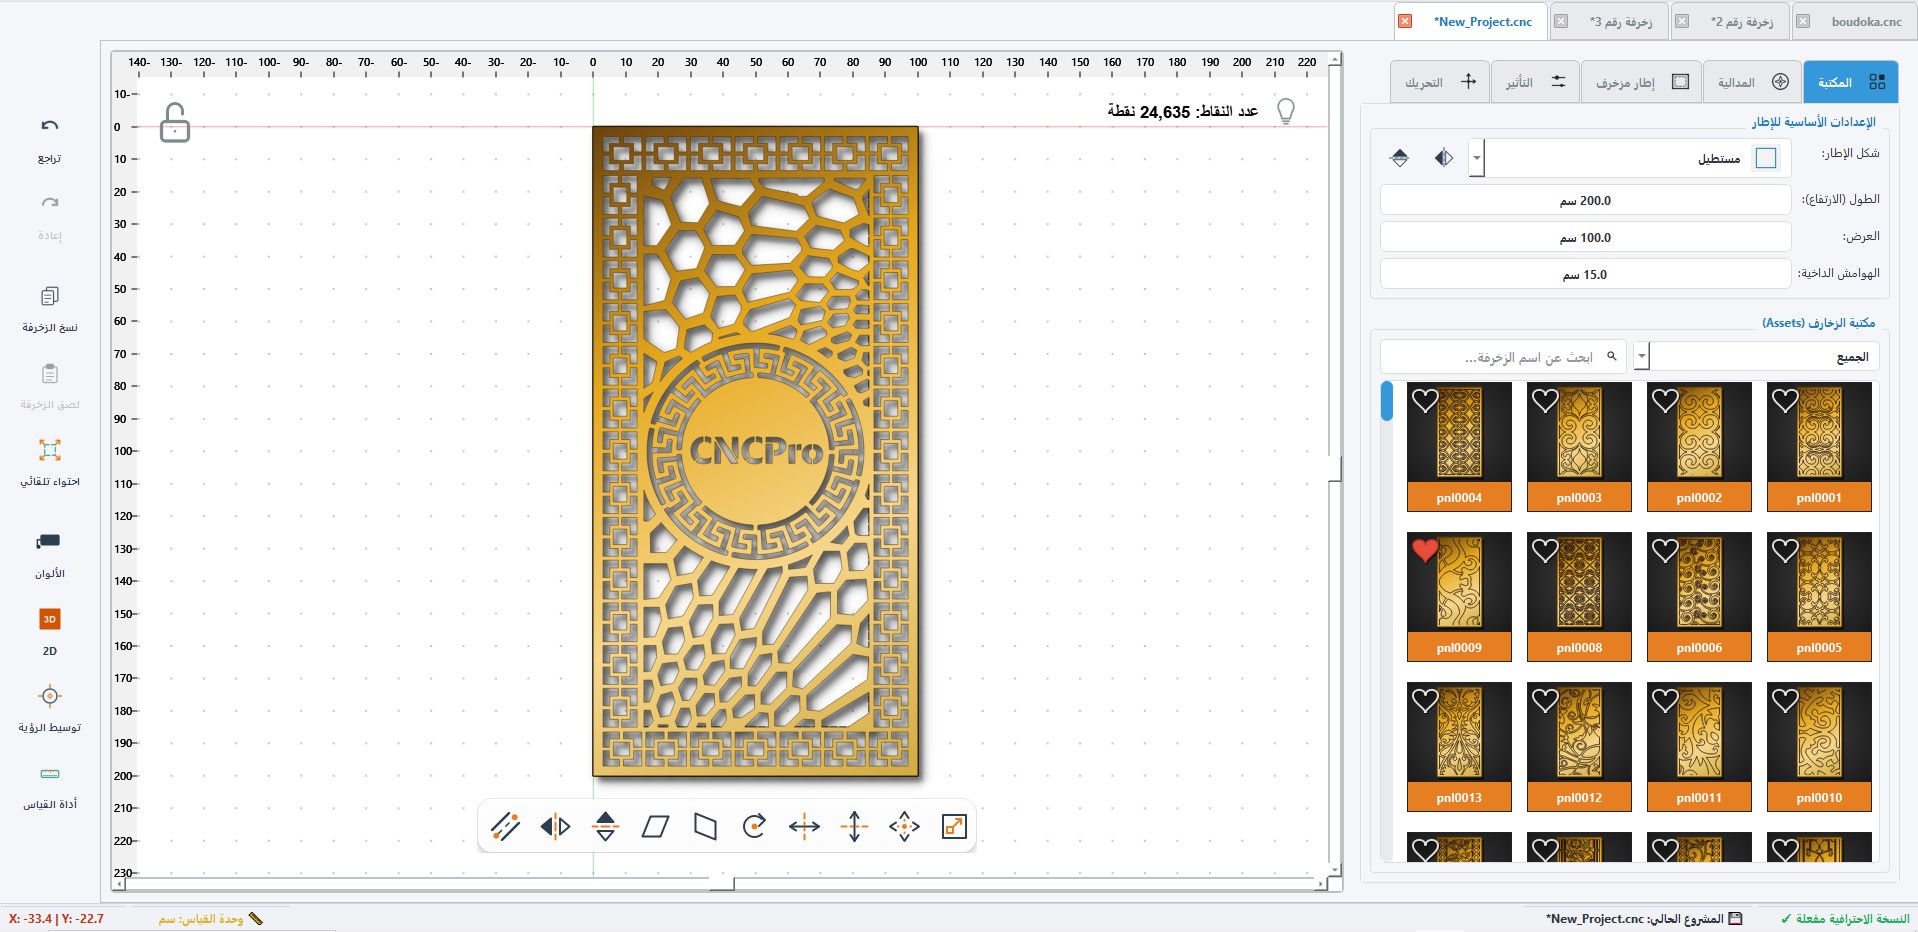Click the horizontal flip icon in bottom toolbar
The width and height of the screenshot is (1918, 932).
(x=555, y=826)
